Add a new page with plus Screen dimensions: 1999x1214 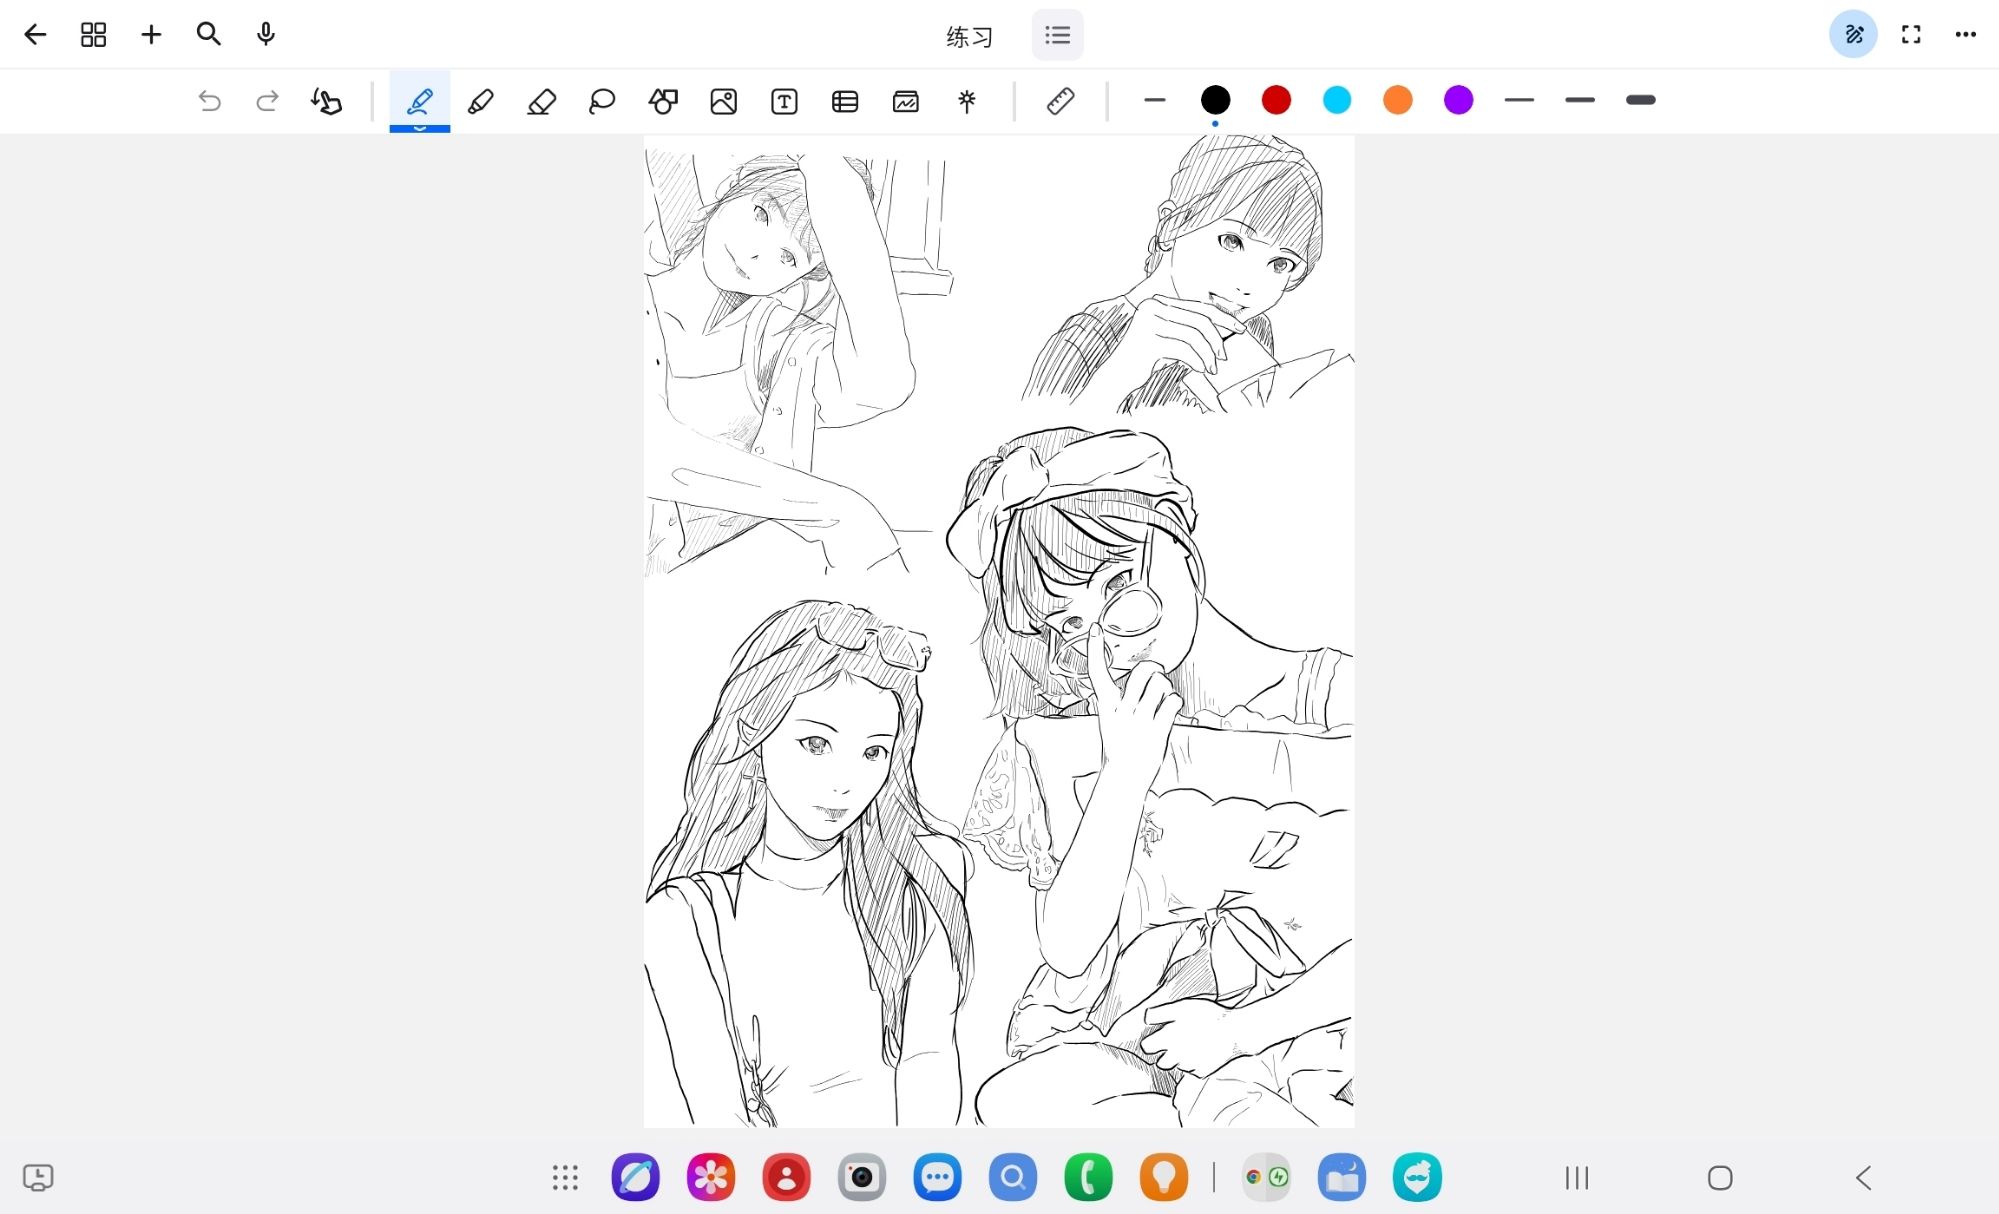[x=151, y=35]
